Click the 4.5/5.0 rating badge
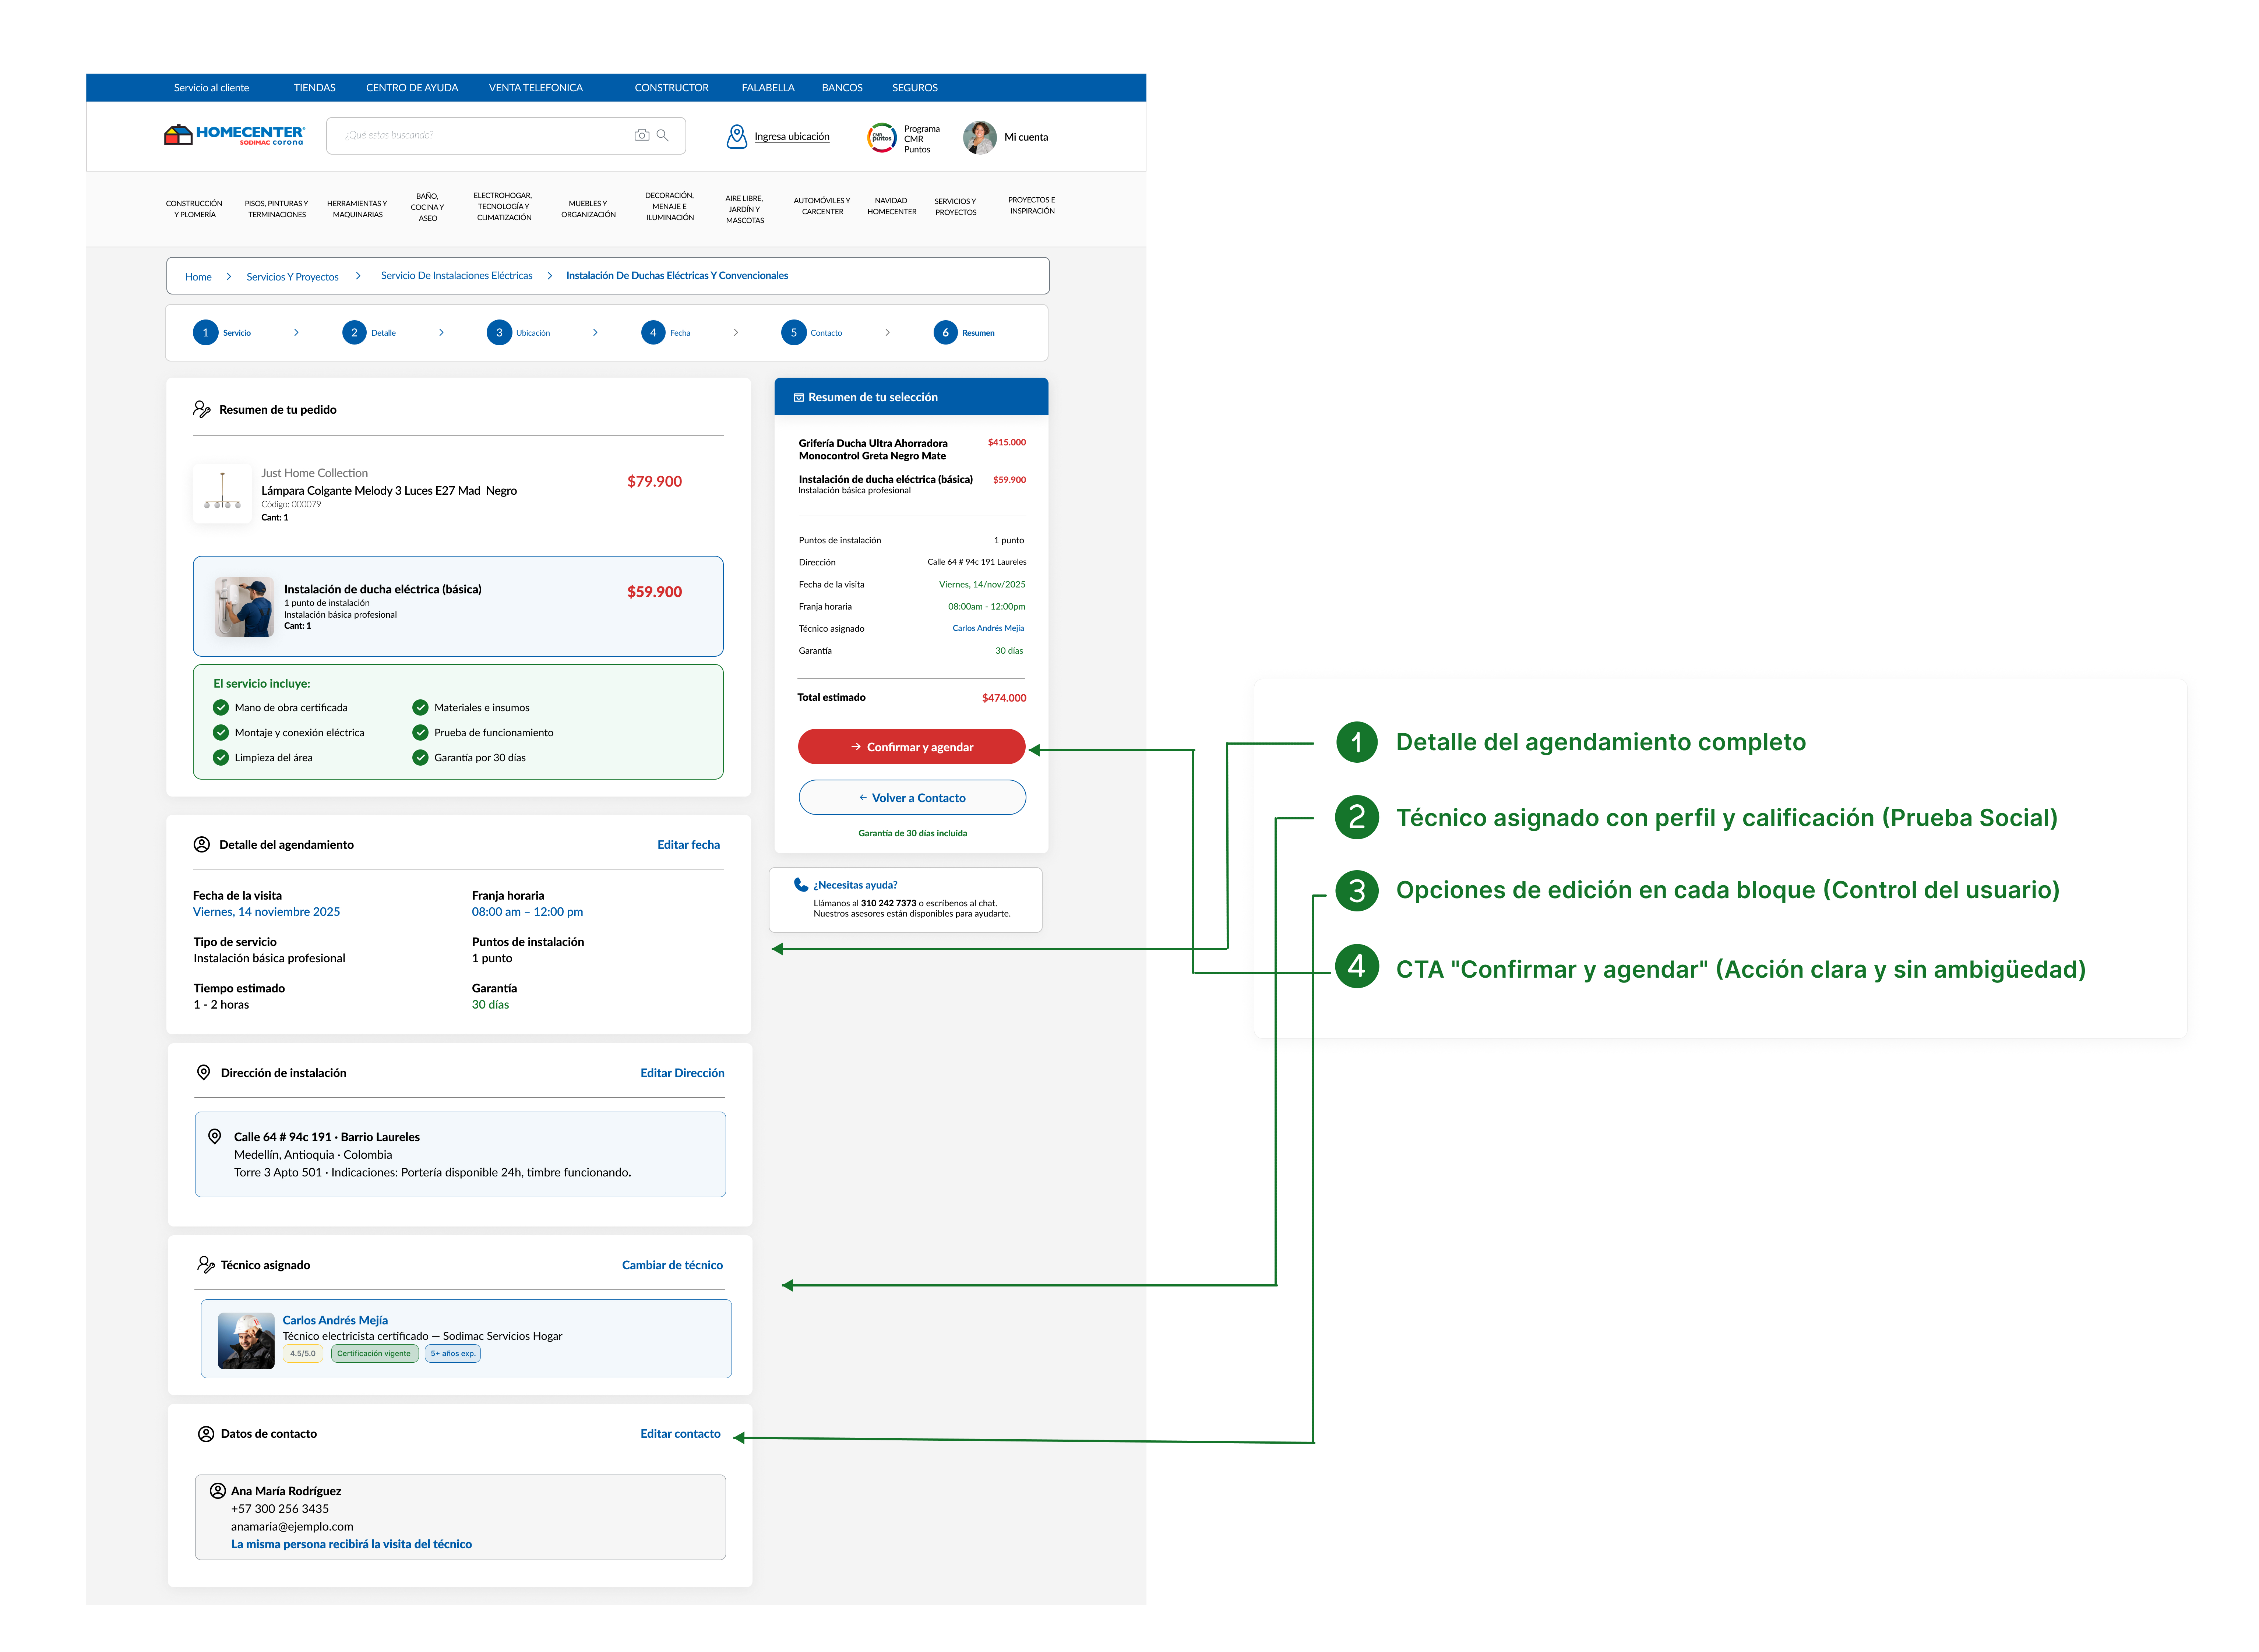This screenshot has width=2259, height=1652. 303,1353
